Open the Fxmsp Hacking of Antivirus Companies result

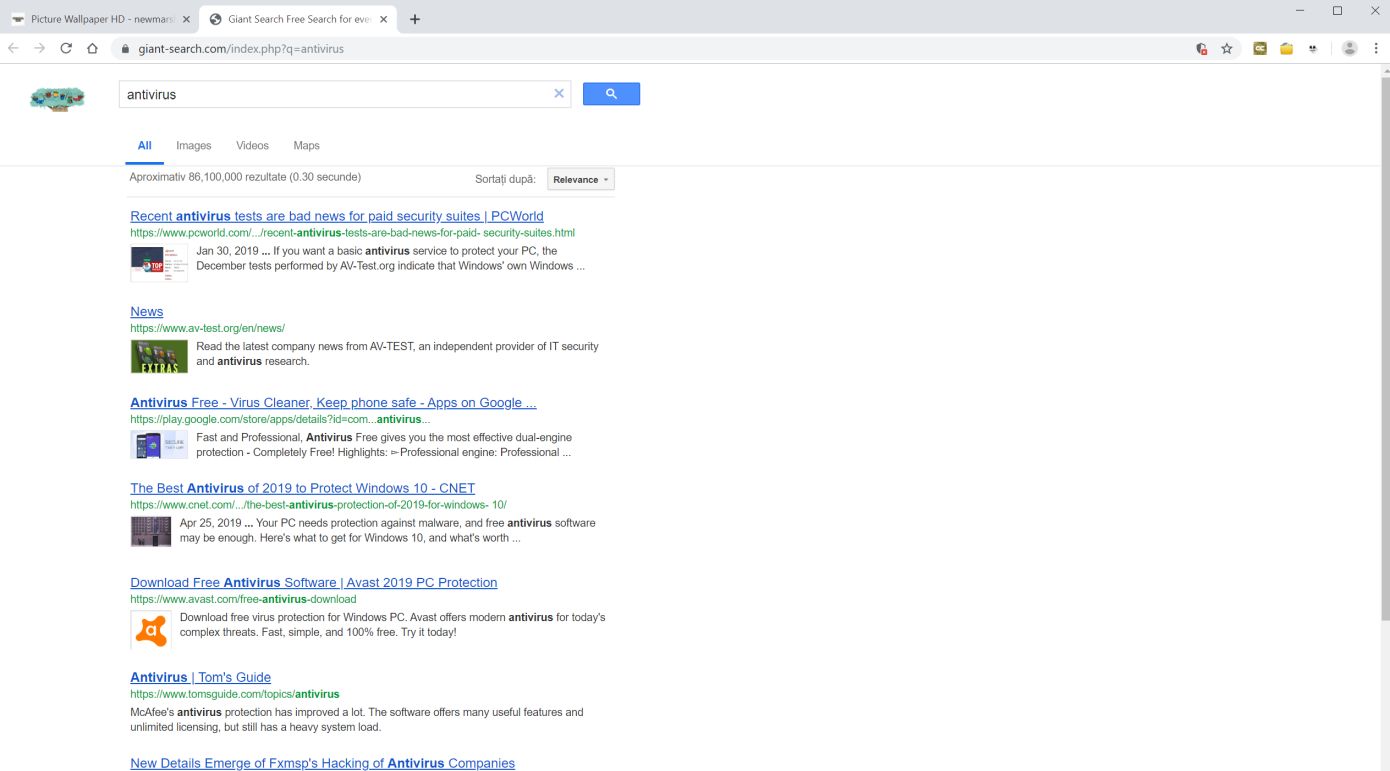tap(323, 764)
